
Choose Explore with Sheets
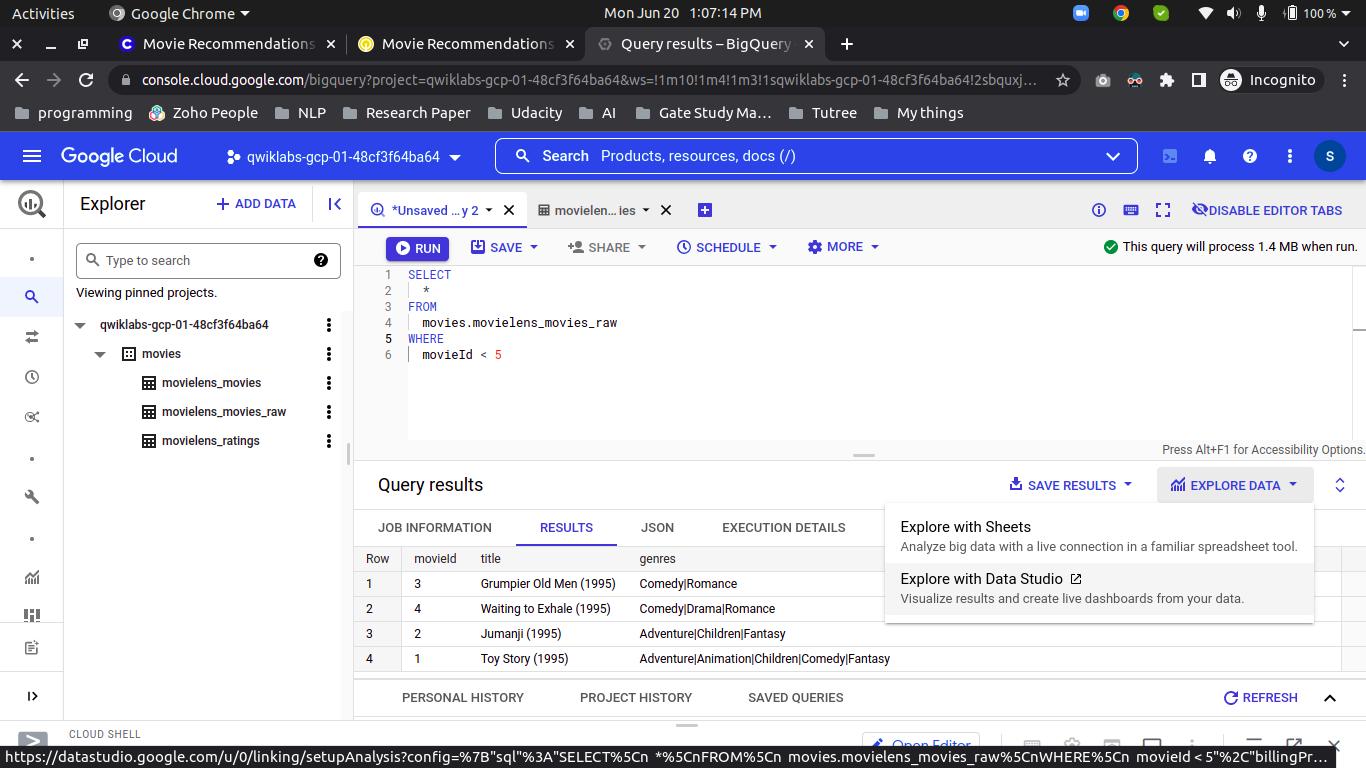click(1099, 536)
